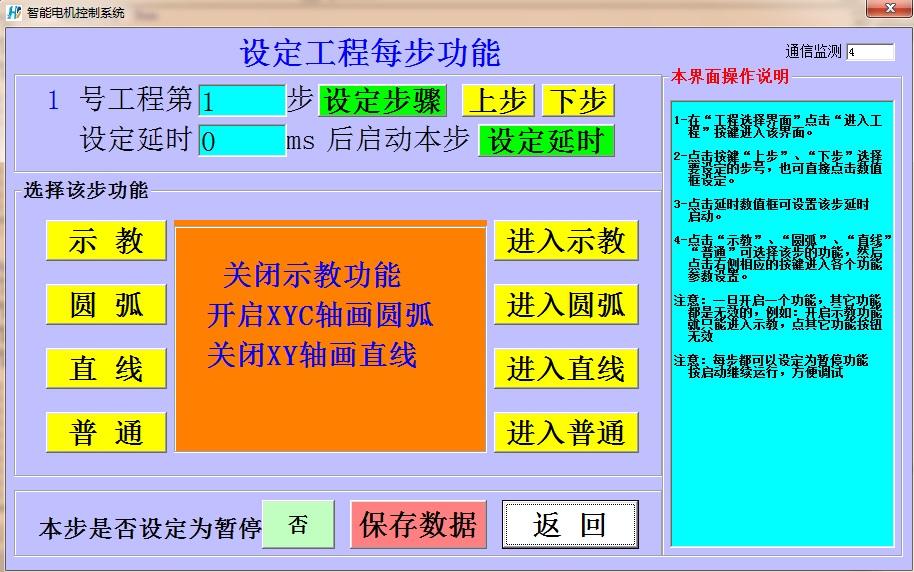Screen dimensions: 914x572
Task: Select the 示教 function button
Action: coord(106,241)
